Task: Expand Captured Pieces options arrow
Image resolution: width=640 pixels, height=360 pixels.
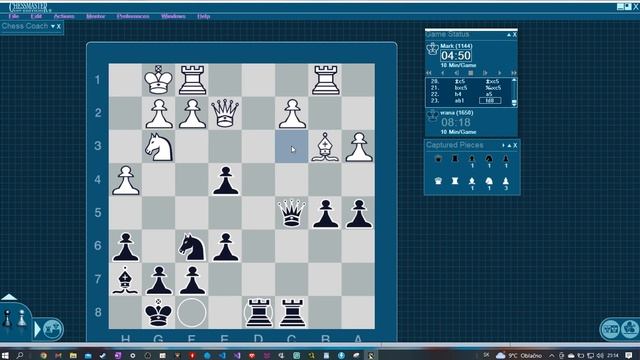Action: [503, 145]
